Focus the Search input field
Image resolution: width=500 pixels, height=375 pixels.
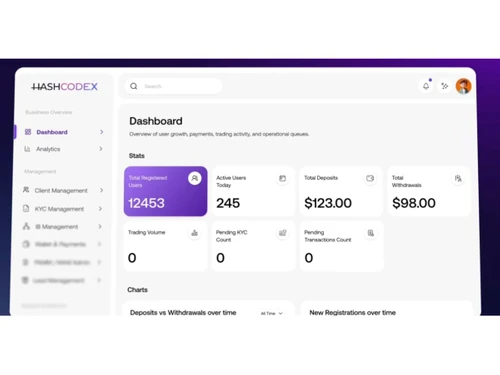pyautogui.click(x=174, y=86)
